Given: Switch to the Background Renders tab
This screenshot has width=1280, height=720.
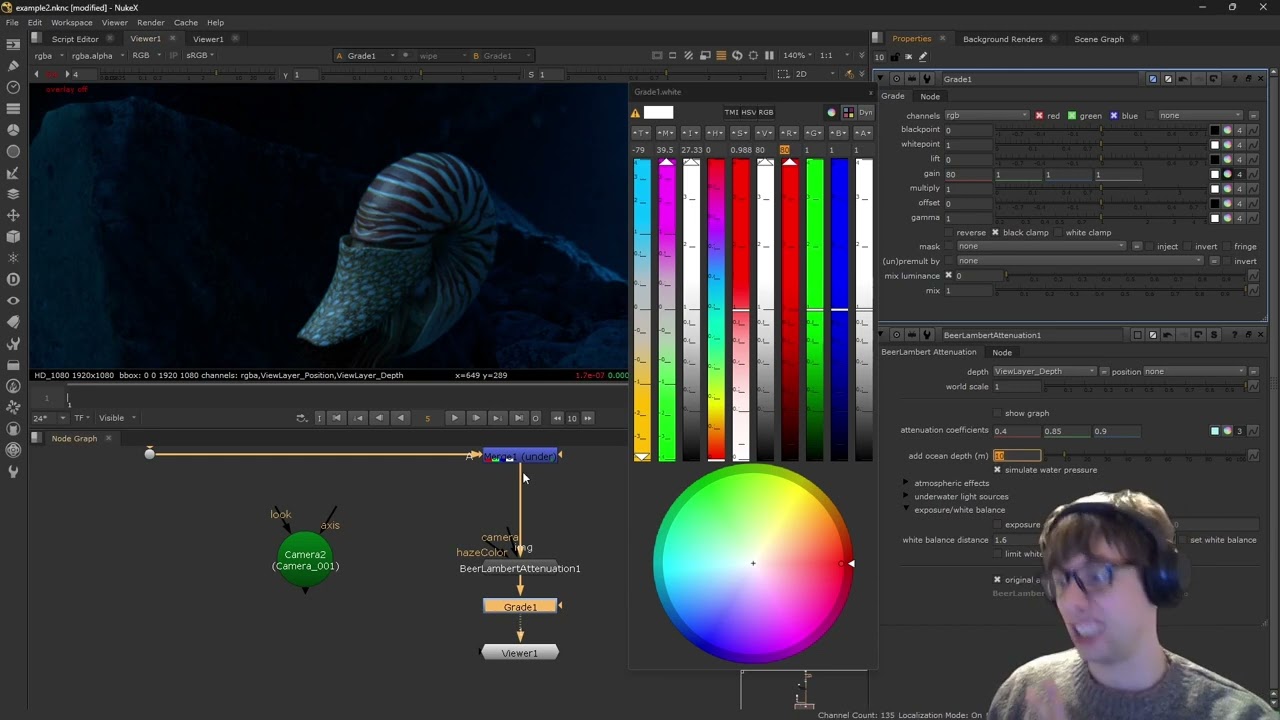Looking at the screenshot, I should (x=1003, y=39).
